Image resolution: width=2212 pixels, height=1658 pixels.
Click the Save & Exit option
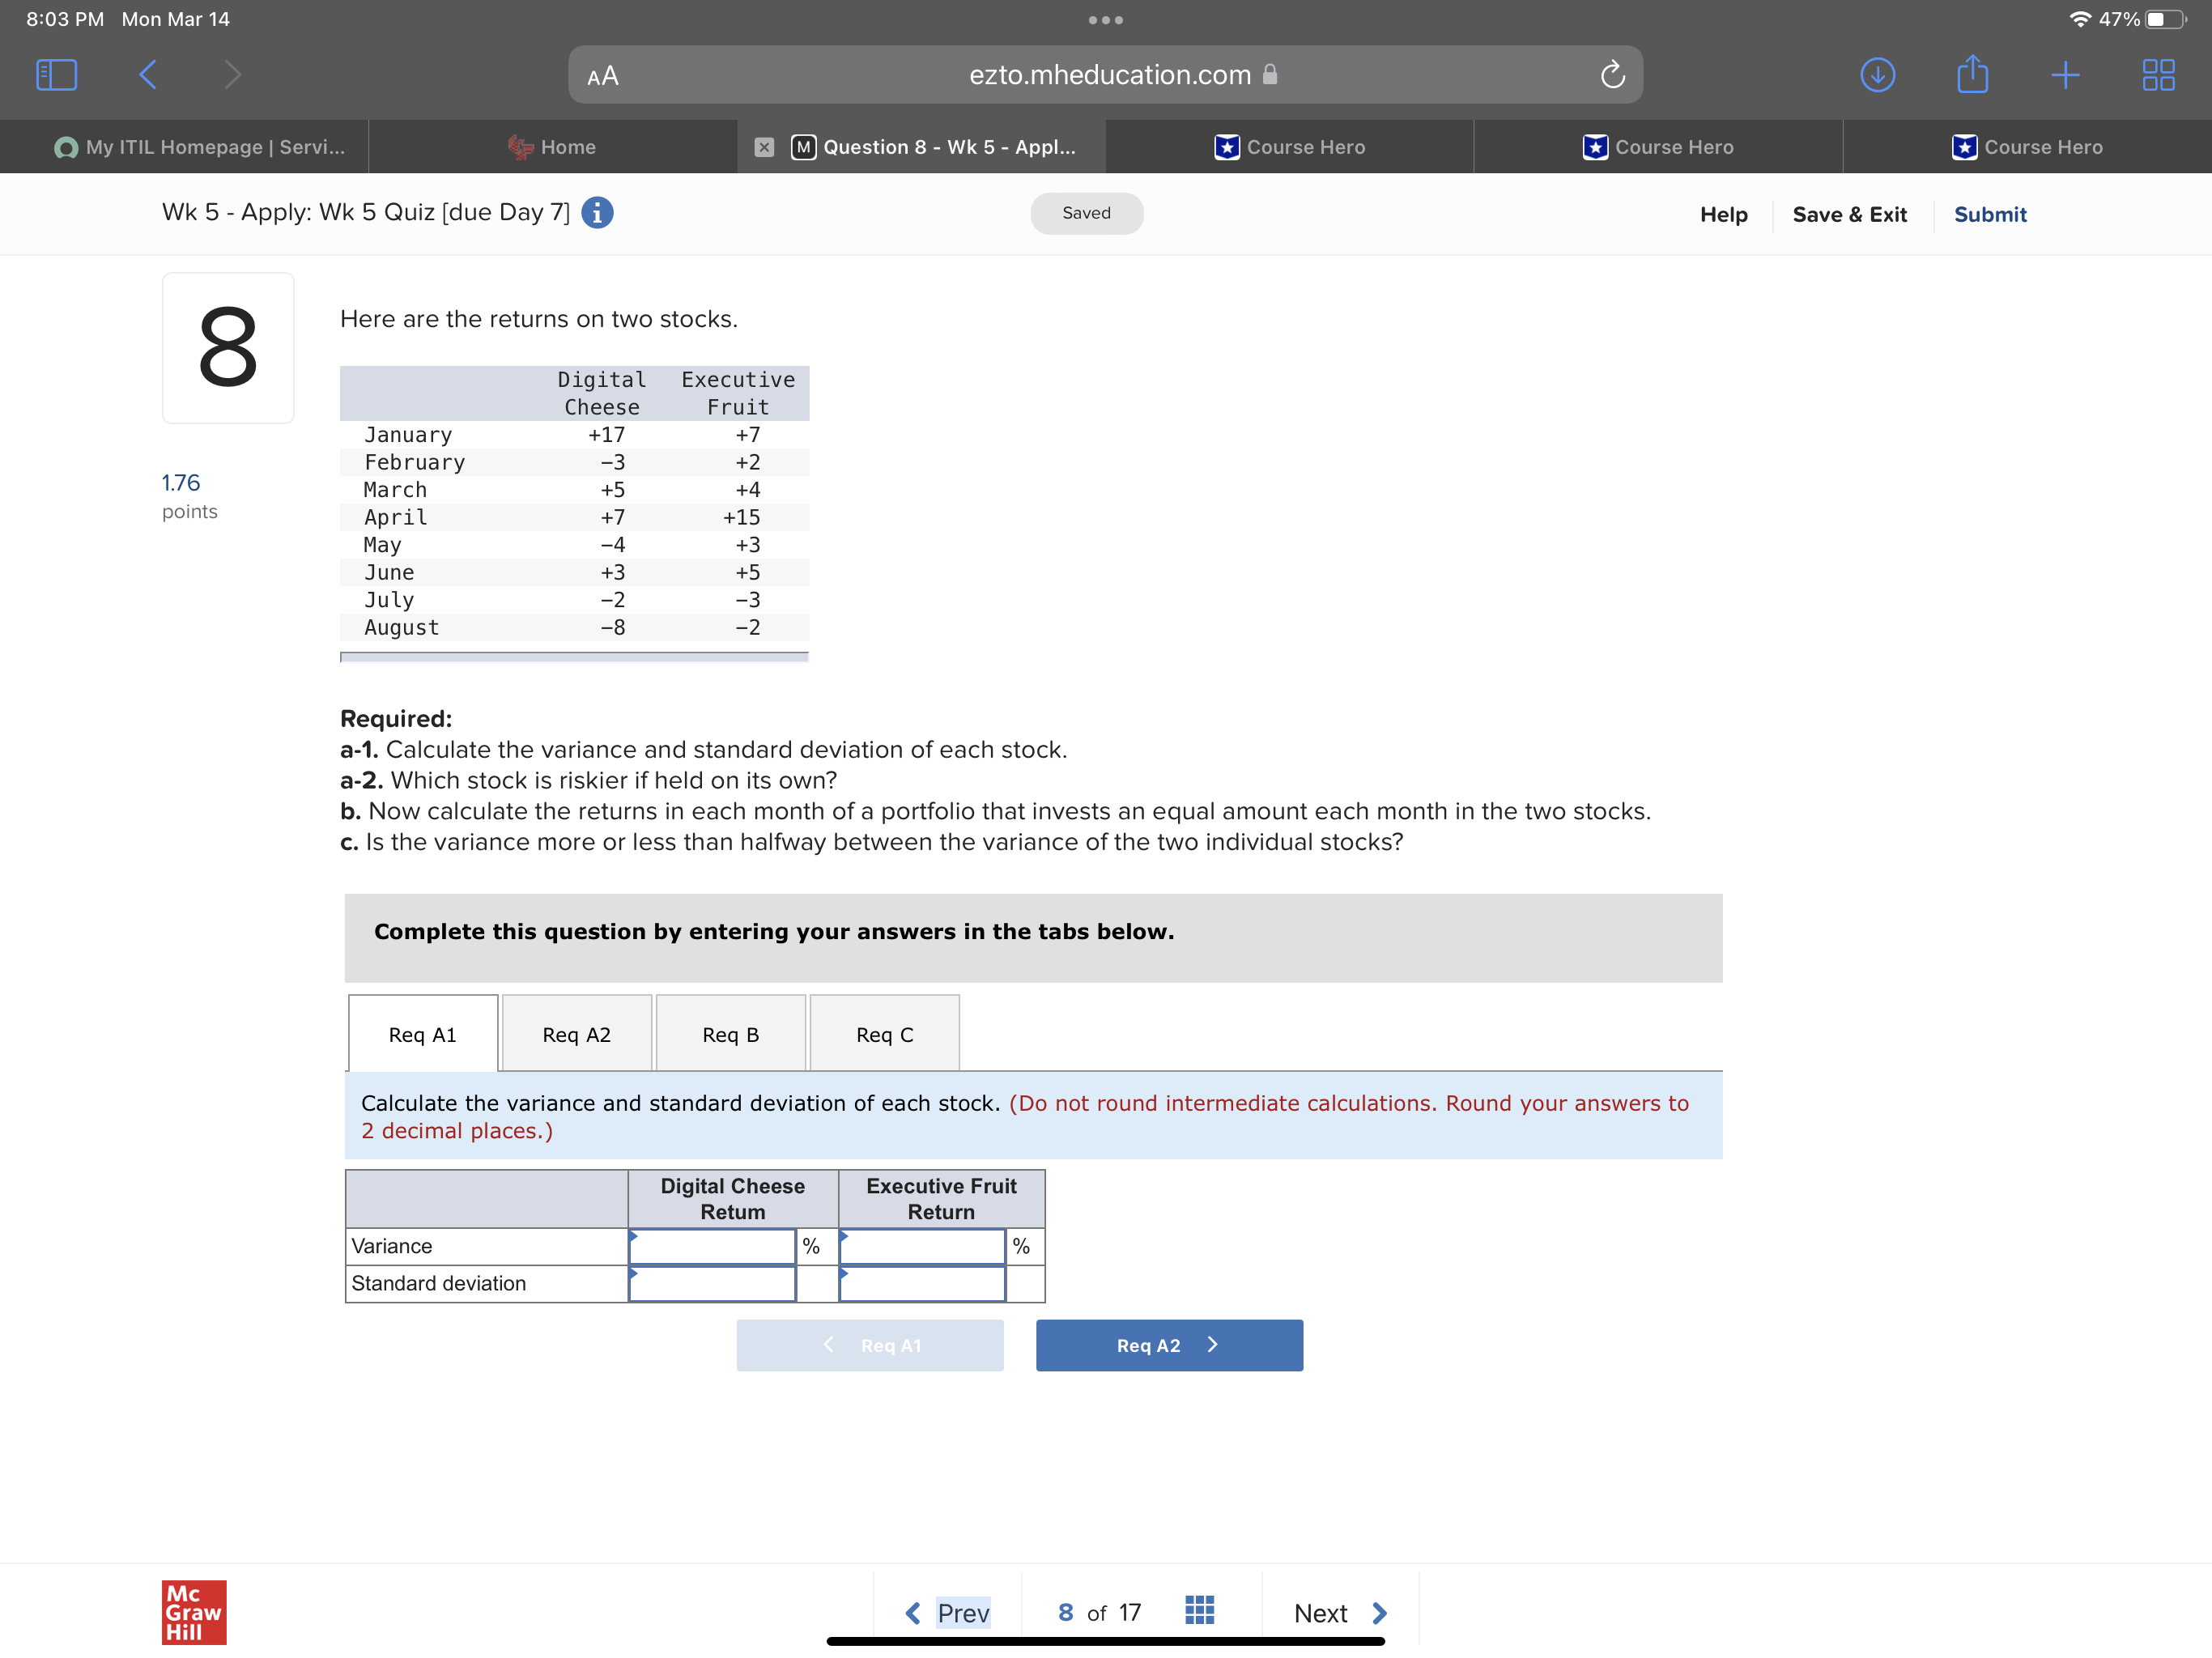1850,213
